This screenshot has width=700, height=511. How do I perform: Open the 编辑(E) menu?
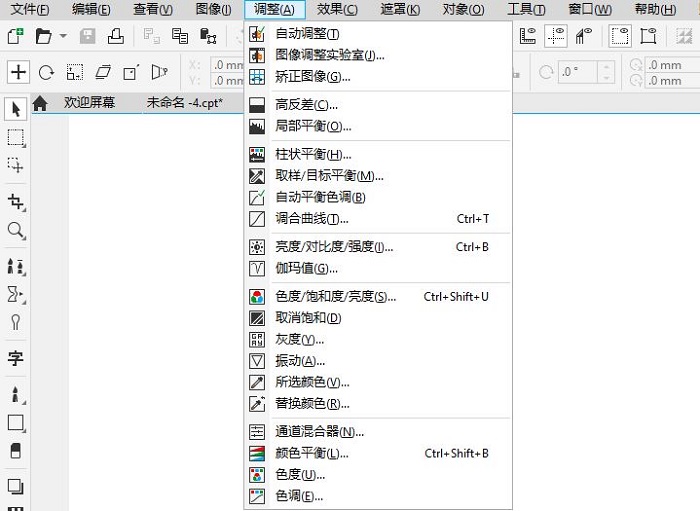coord(91,9)
